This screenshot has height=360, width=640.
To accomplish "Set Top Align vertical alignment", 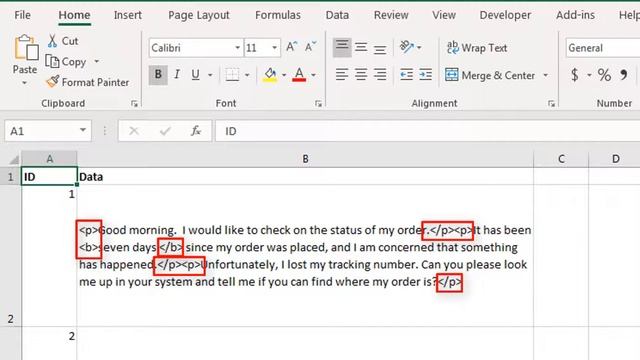I will pyautogui.click(x=342, y=47).
